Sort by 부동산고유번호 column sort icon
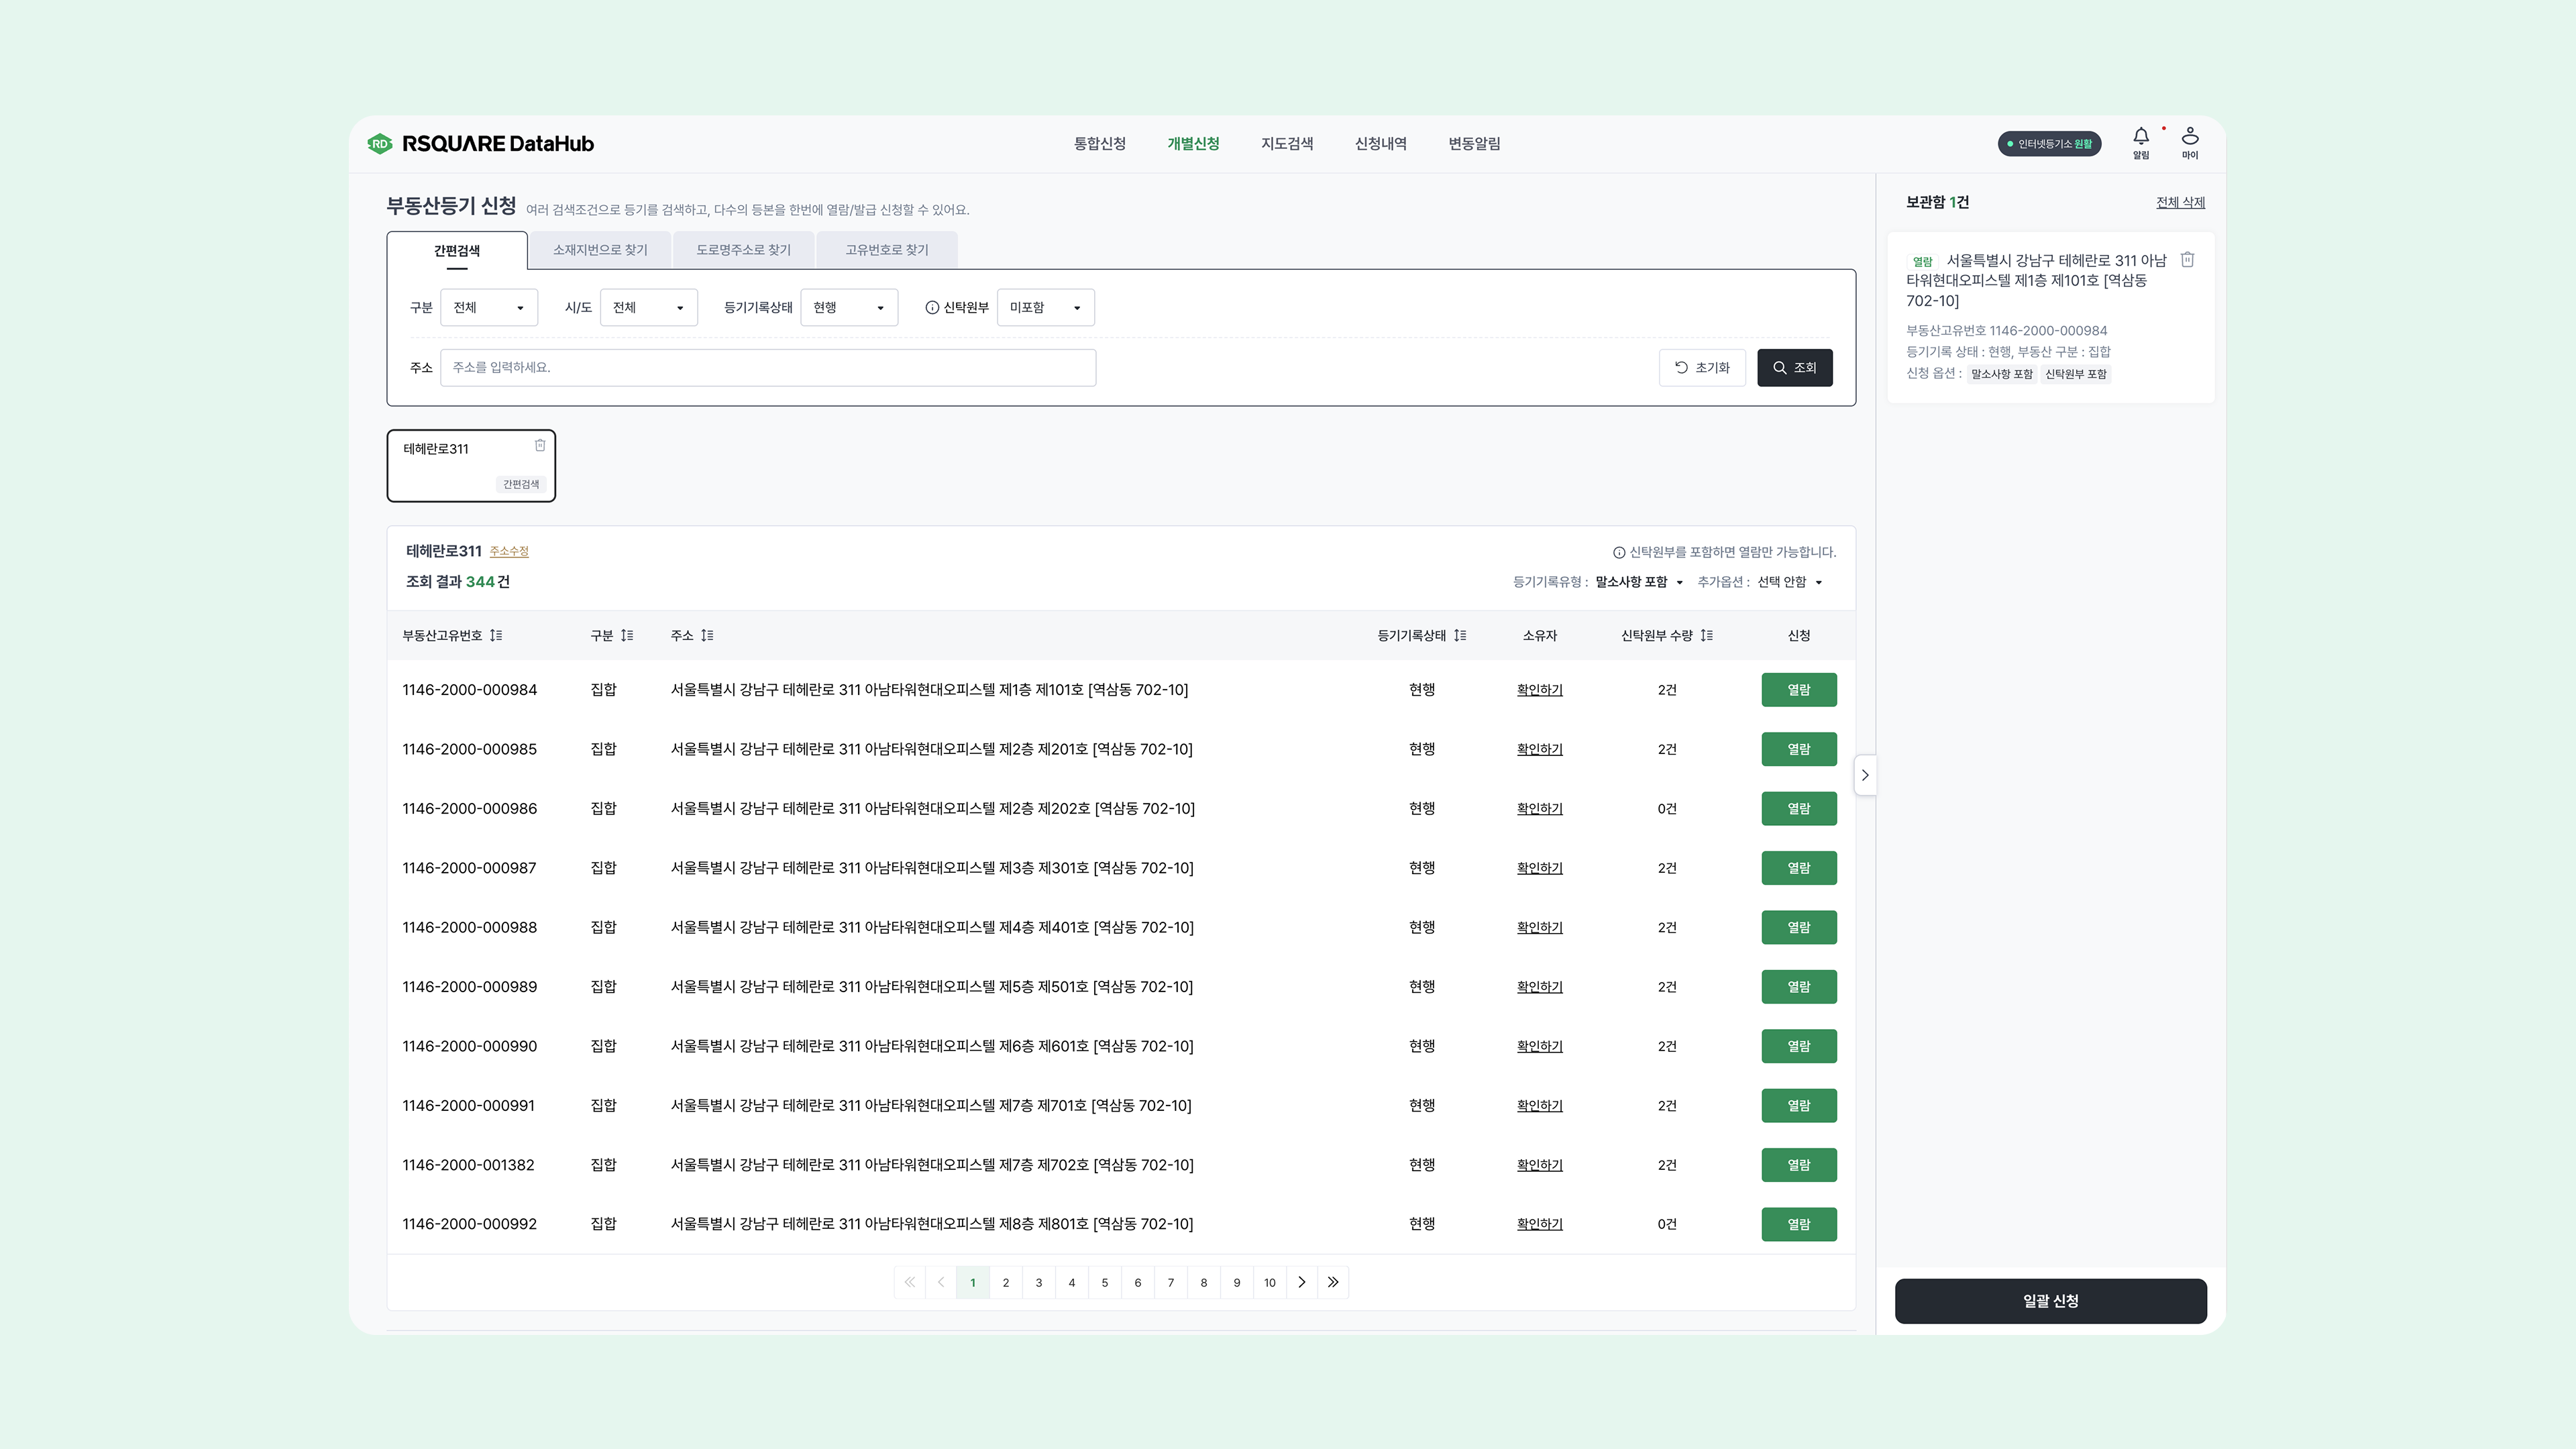 click(x=496, y=636)
